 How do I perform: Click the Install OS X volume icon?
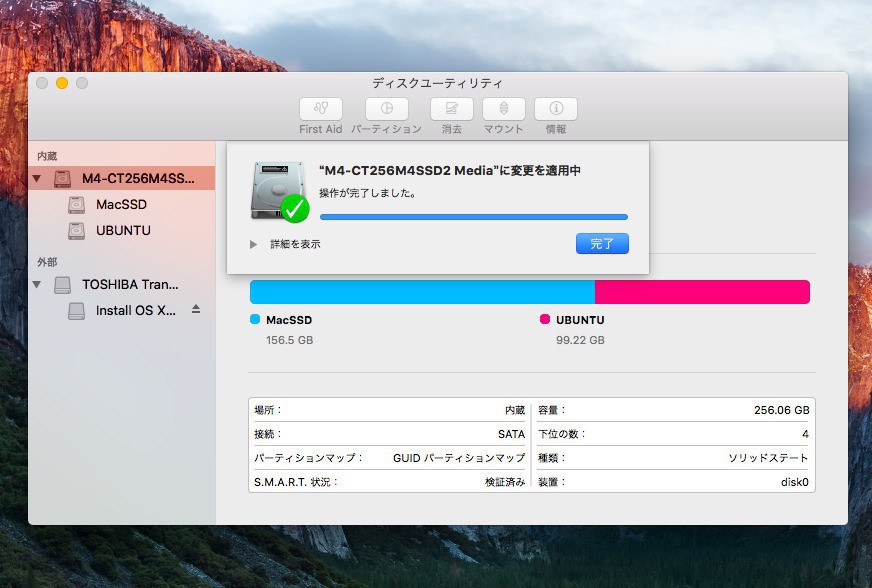point(76,311)
